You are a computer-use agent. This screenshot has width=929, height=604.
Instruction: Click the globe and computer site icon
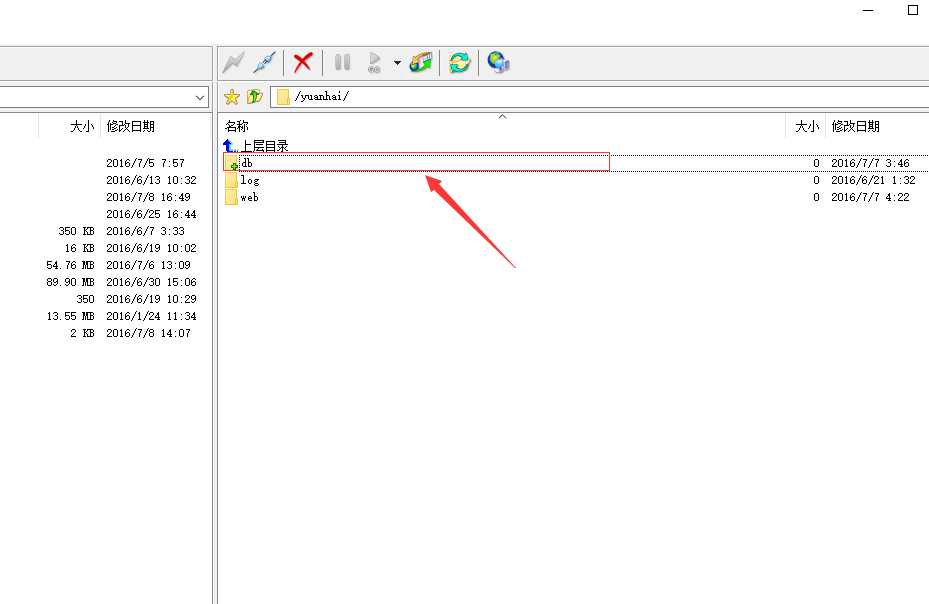498,62
